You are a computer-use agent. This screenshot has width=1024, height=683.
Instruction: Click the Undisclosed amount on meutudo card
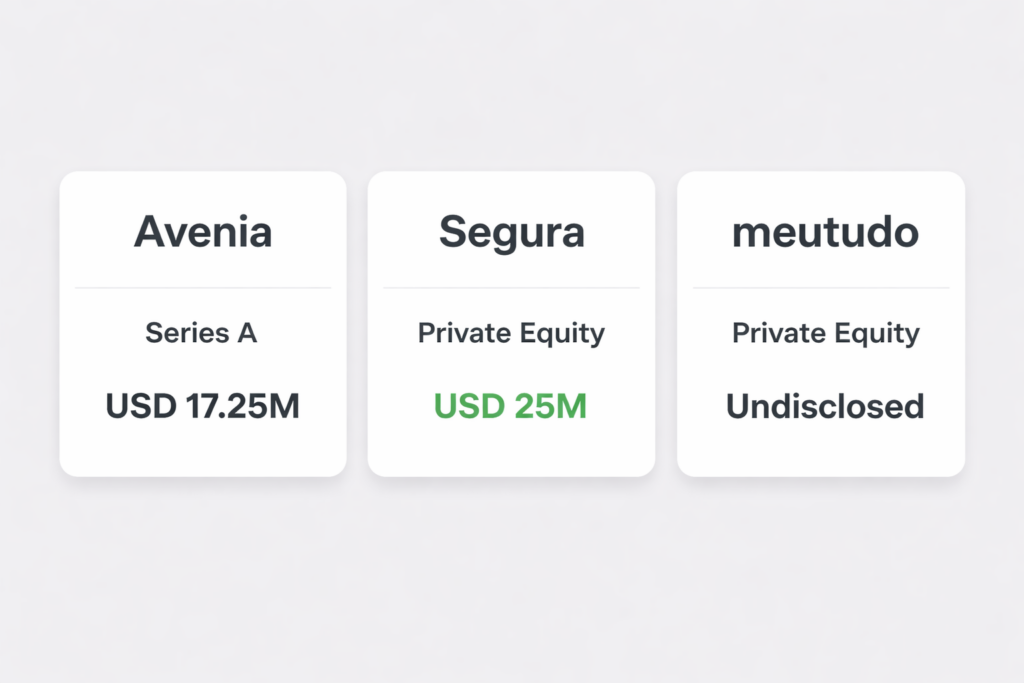pos(825,407)
